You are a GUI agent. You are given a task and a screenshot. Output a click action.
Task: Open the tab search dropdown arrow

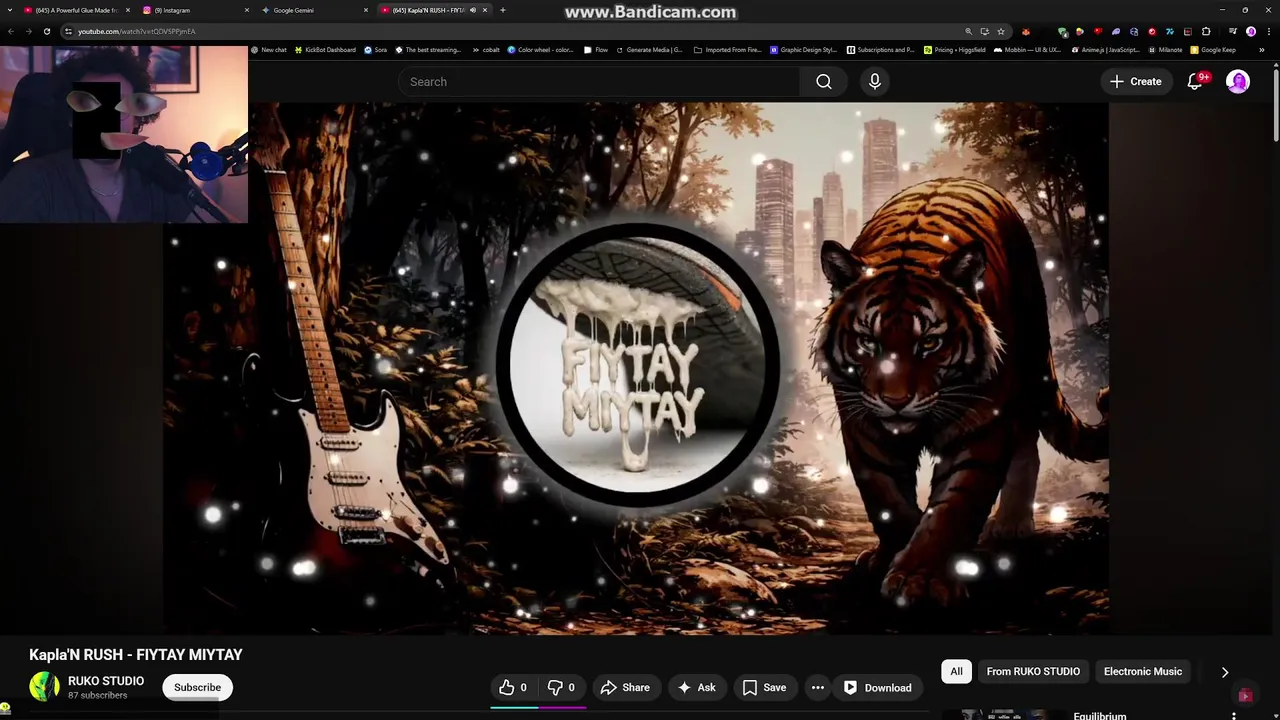pos(10,10)
